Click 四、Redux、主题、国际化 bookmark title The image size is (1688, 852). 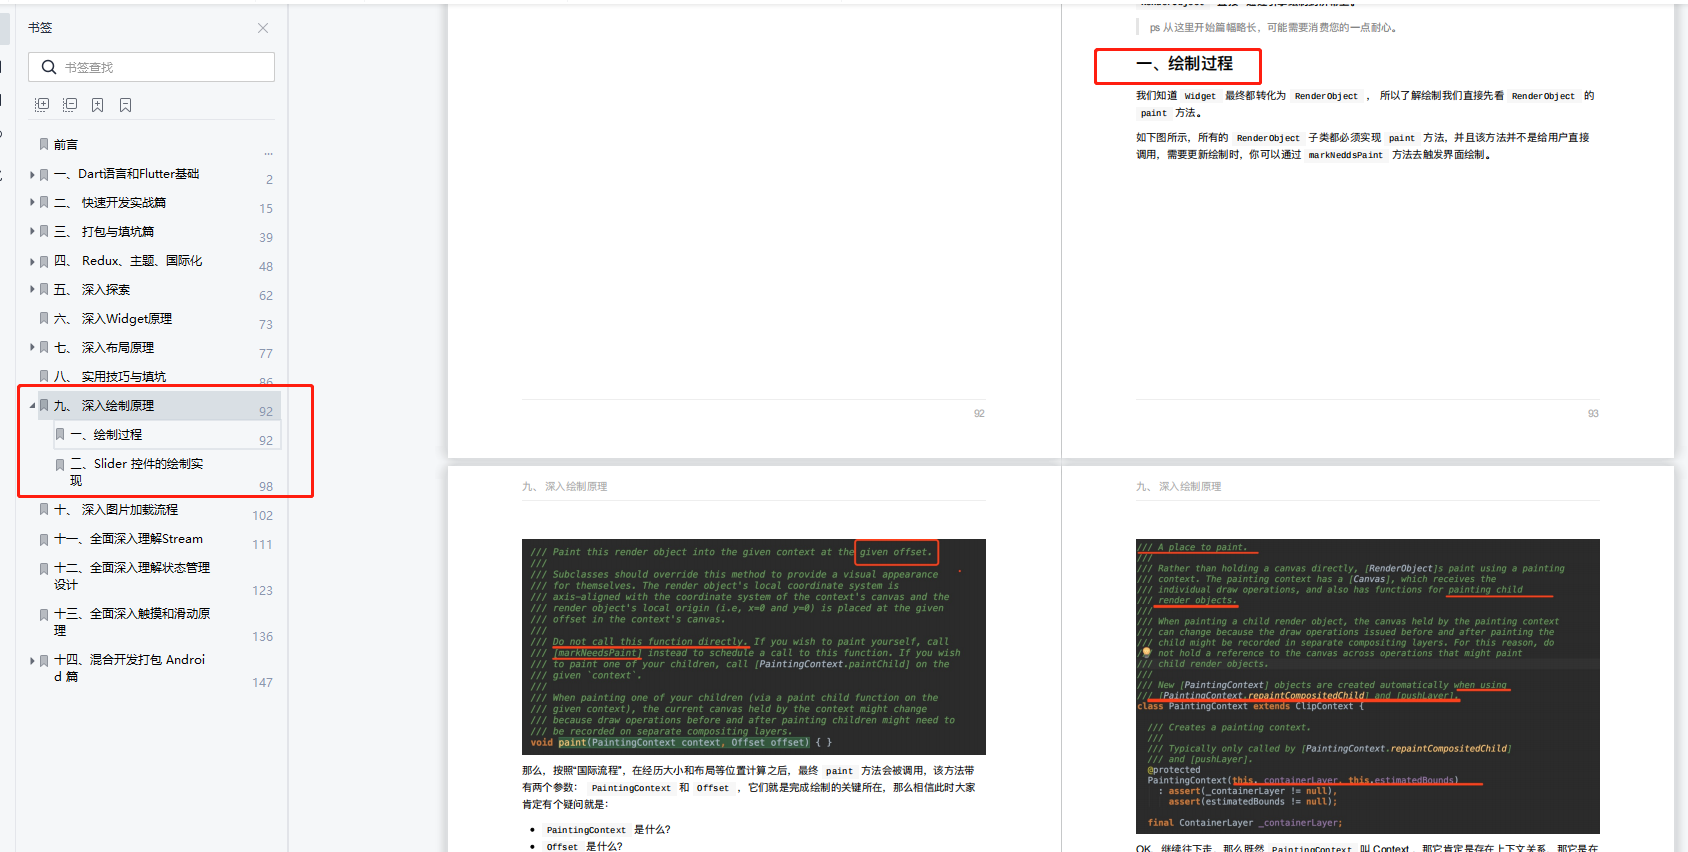128,261
